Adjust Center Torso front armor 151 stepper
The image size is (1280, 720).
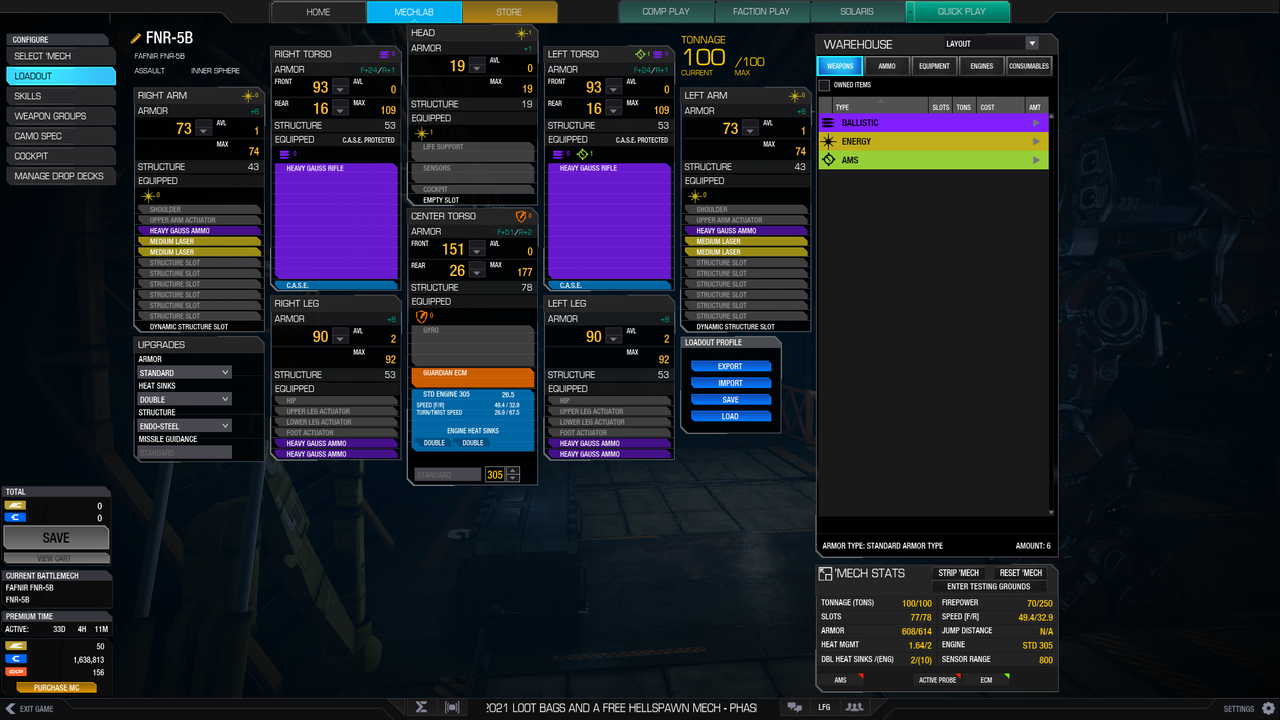(x=477, y=250)
